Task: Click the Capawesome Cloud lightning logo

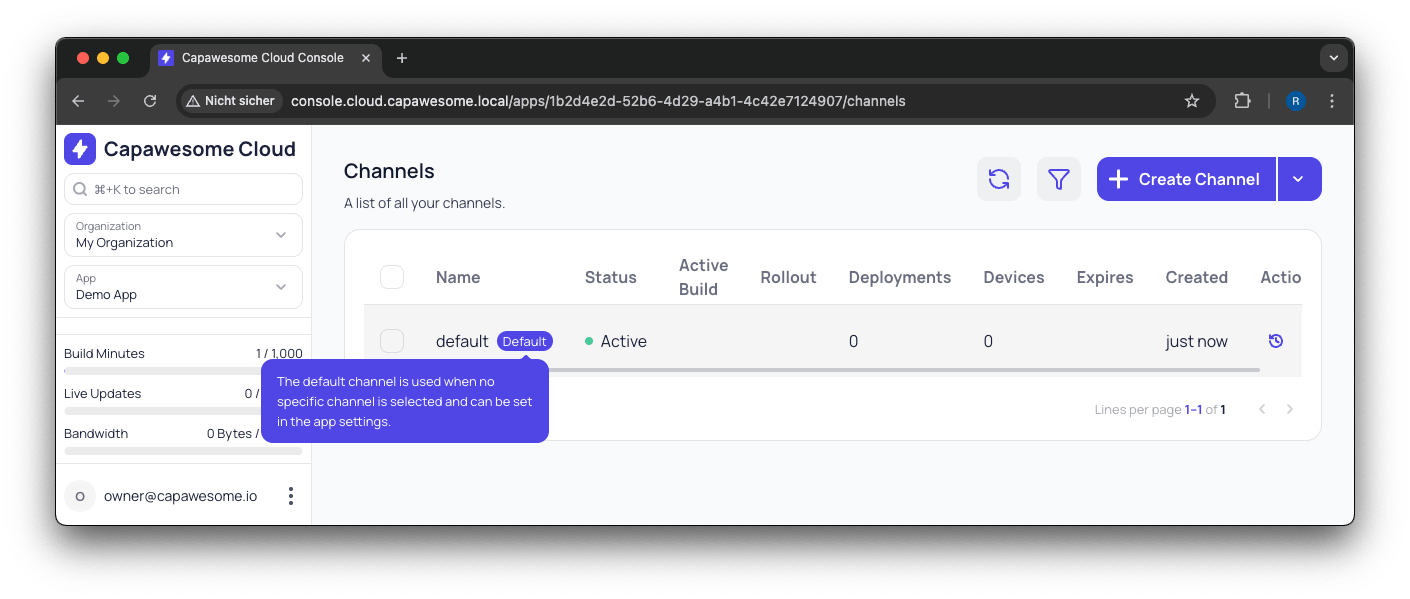Action: pos(80,149)
